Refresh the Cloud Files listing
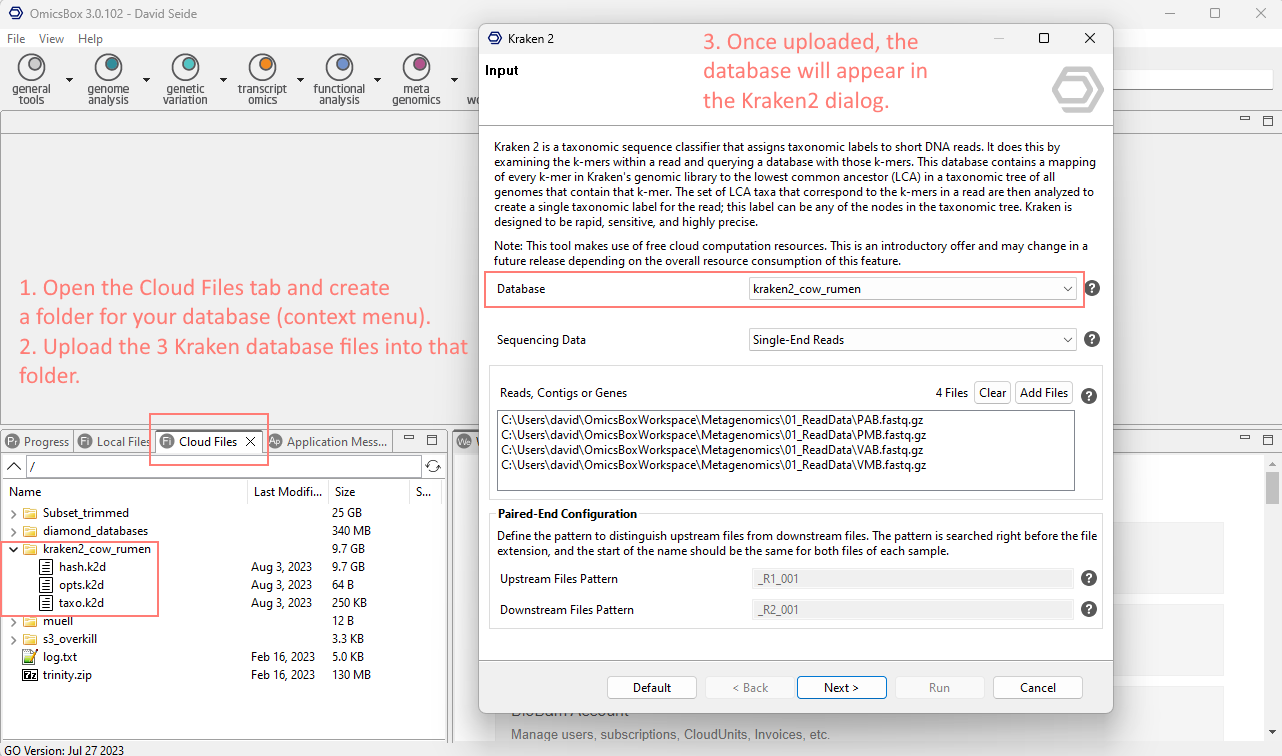The height and width of the screenshot is (756, 1282). tap(433, 466)
